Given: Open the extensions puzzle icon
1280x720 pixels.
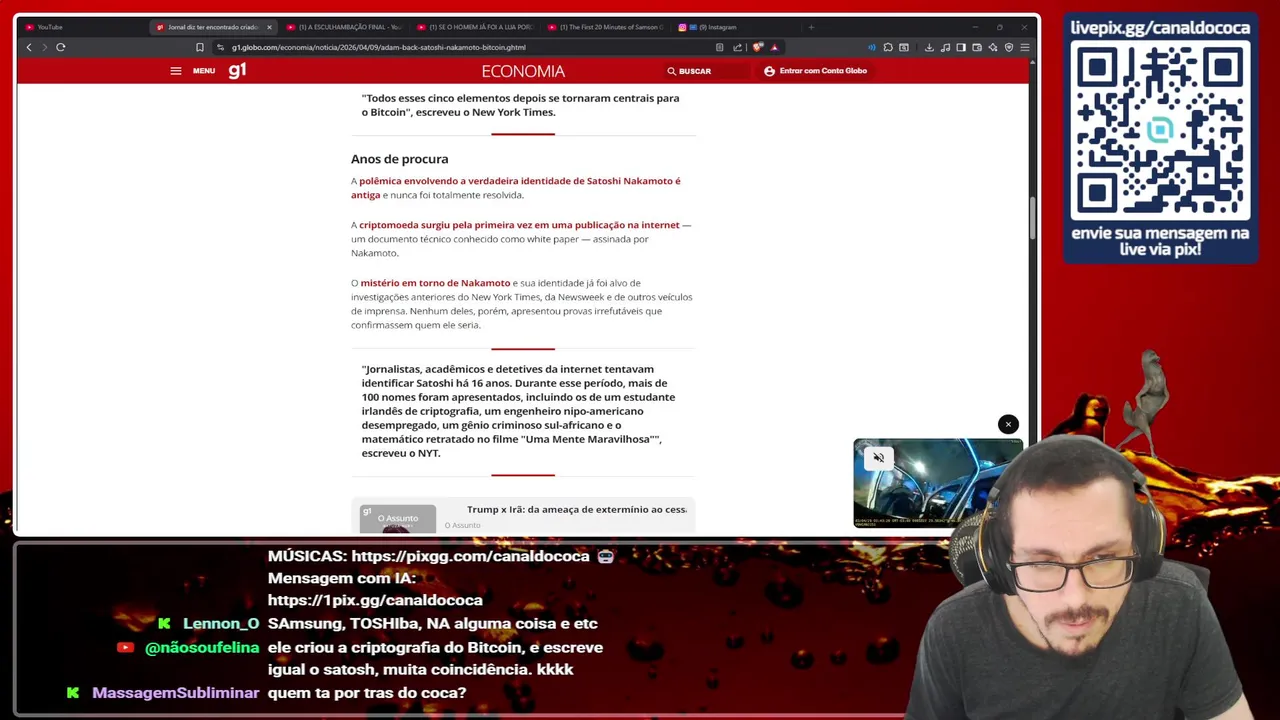Looking at the screenshot, I should [888, 47].
